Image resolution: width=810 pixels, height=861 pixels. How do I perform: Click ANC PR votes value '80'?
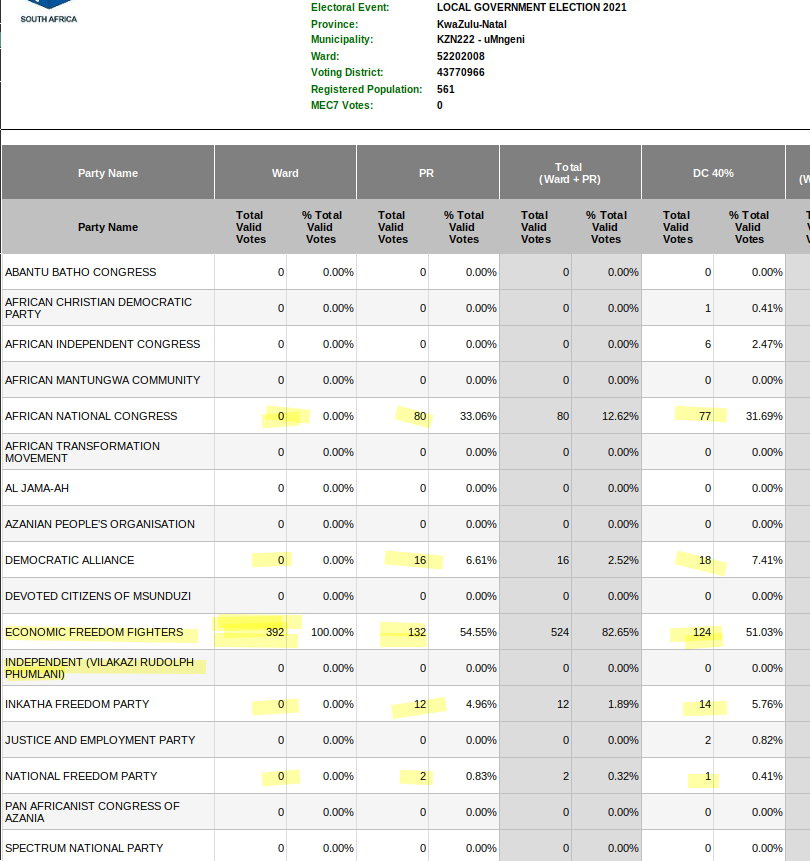(420, 416)
